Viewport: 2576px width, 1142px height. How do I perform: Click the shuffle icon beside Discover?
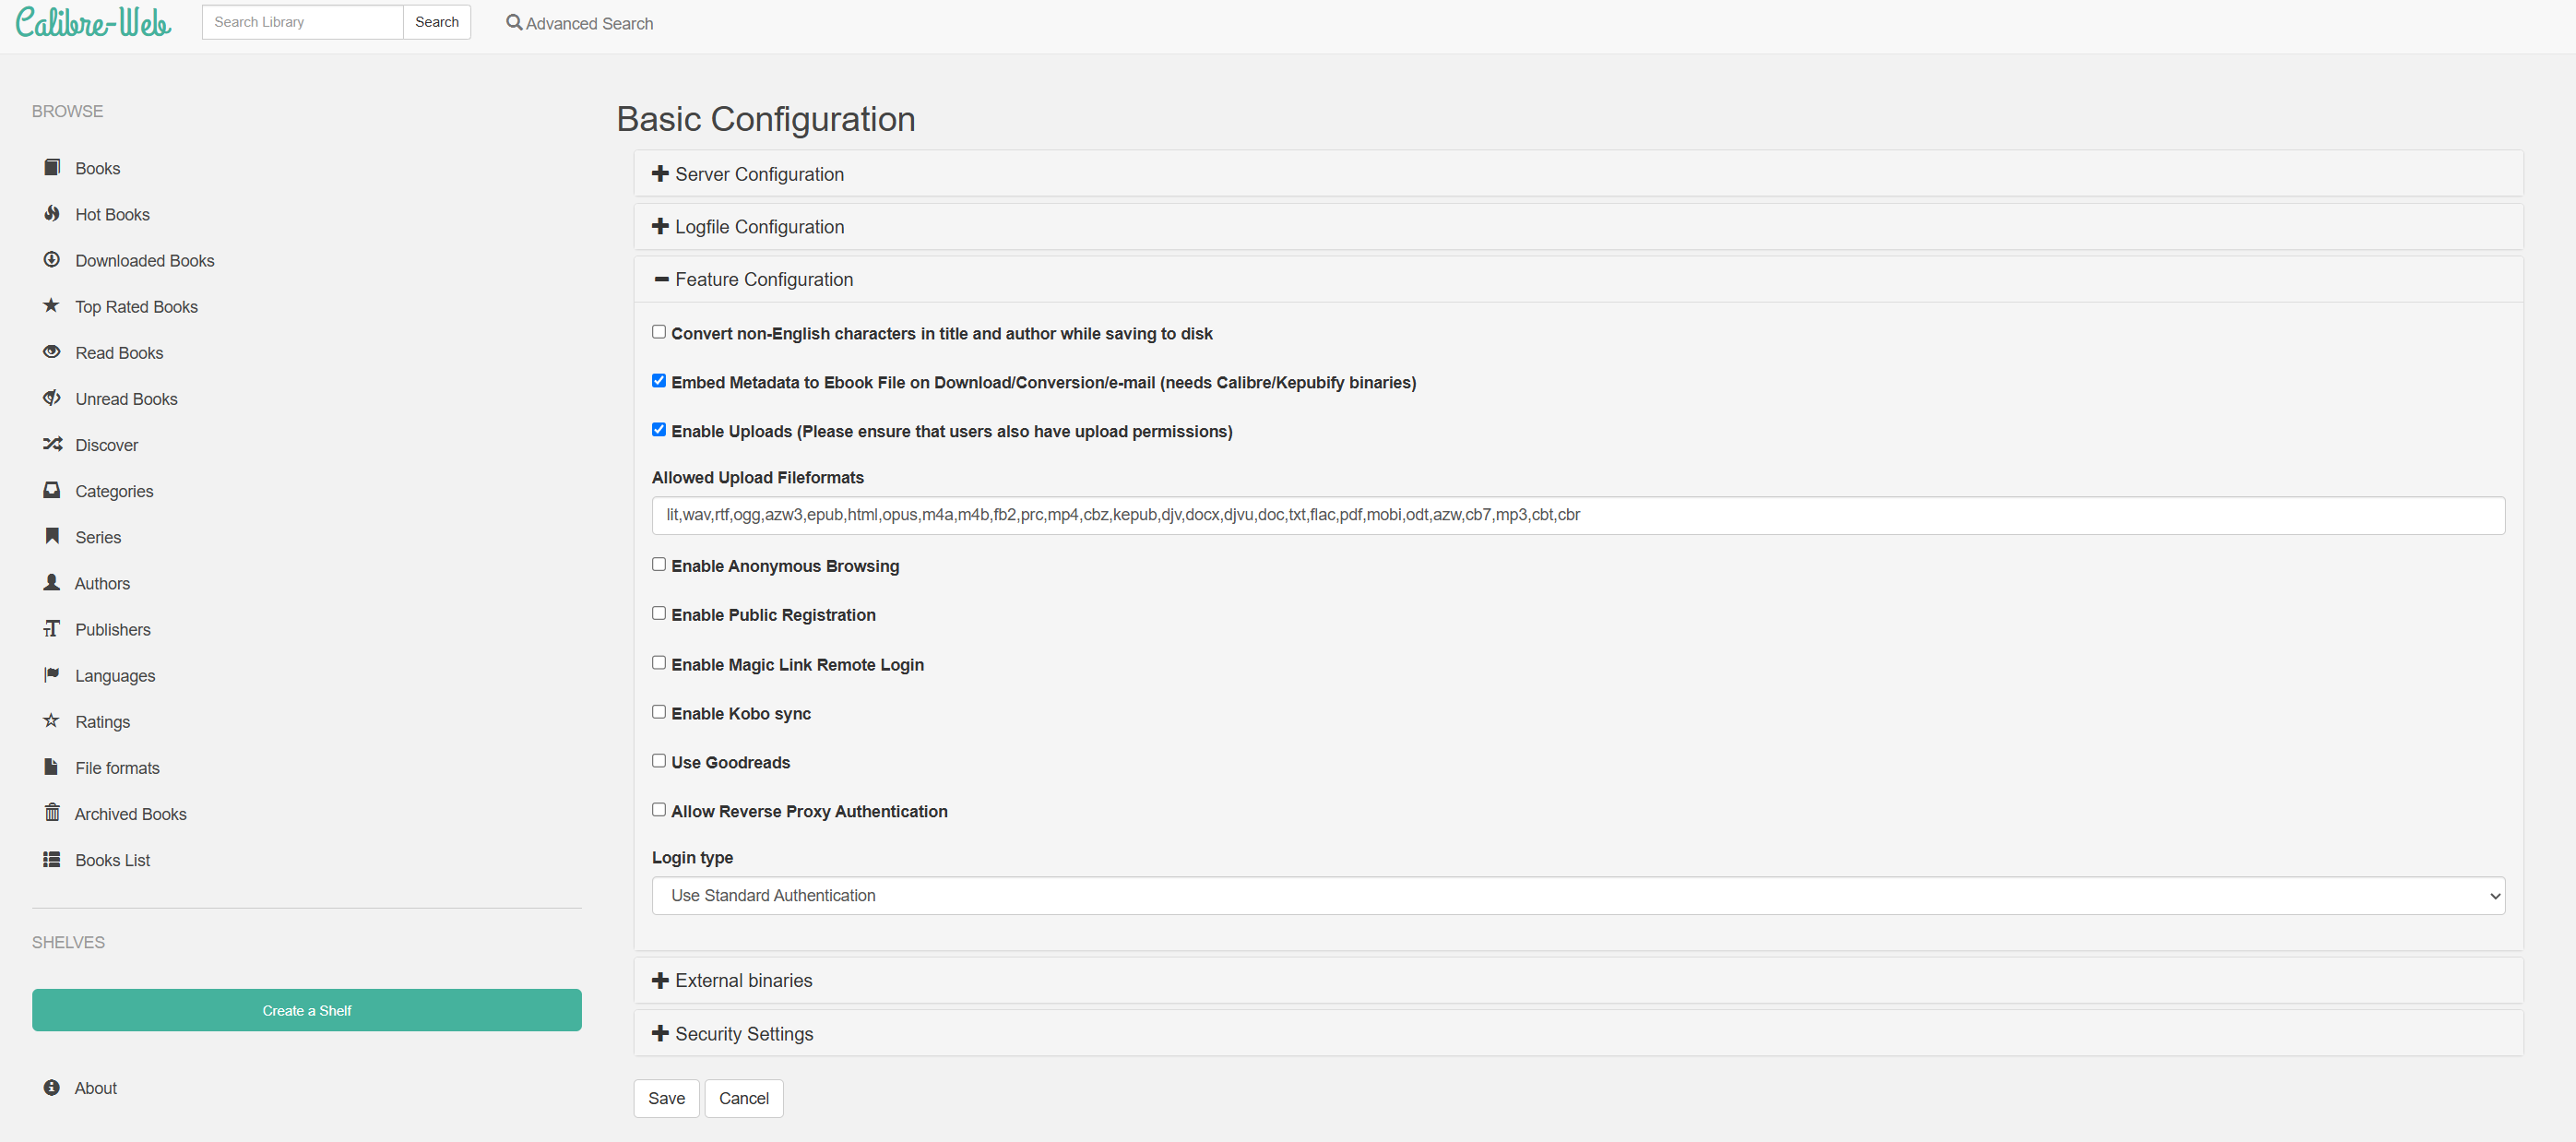52,444
